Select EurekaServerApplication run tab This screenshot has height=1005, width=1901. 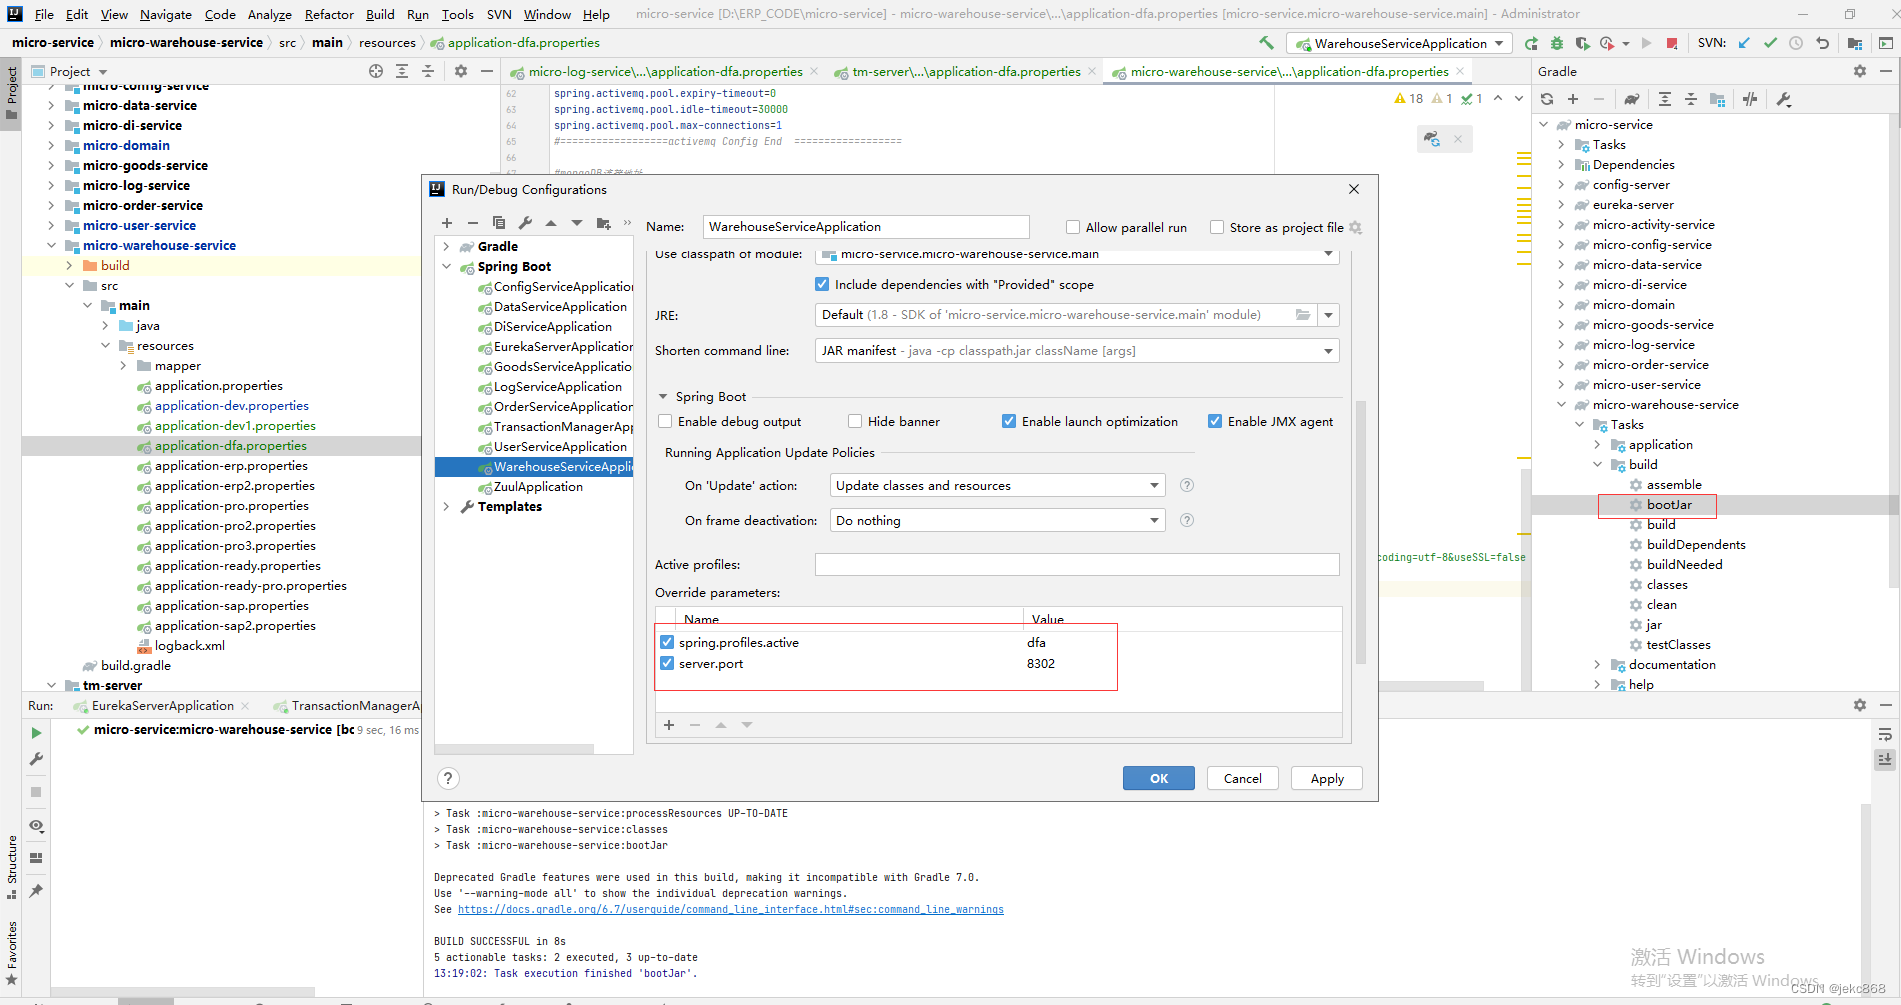click(x=162, y=705)
